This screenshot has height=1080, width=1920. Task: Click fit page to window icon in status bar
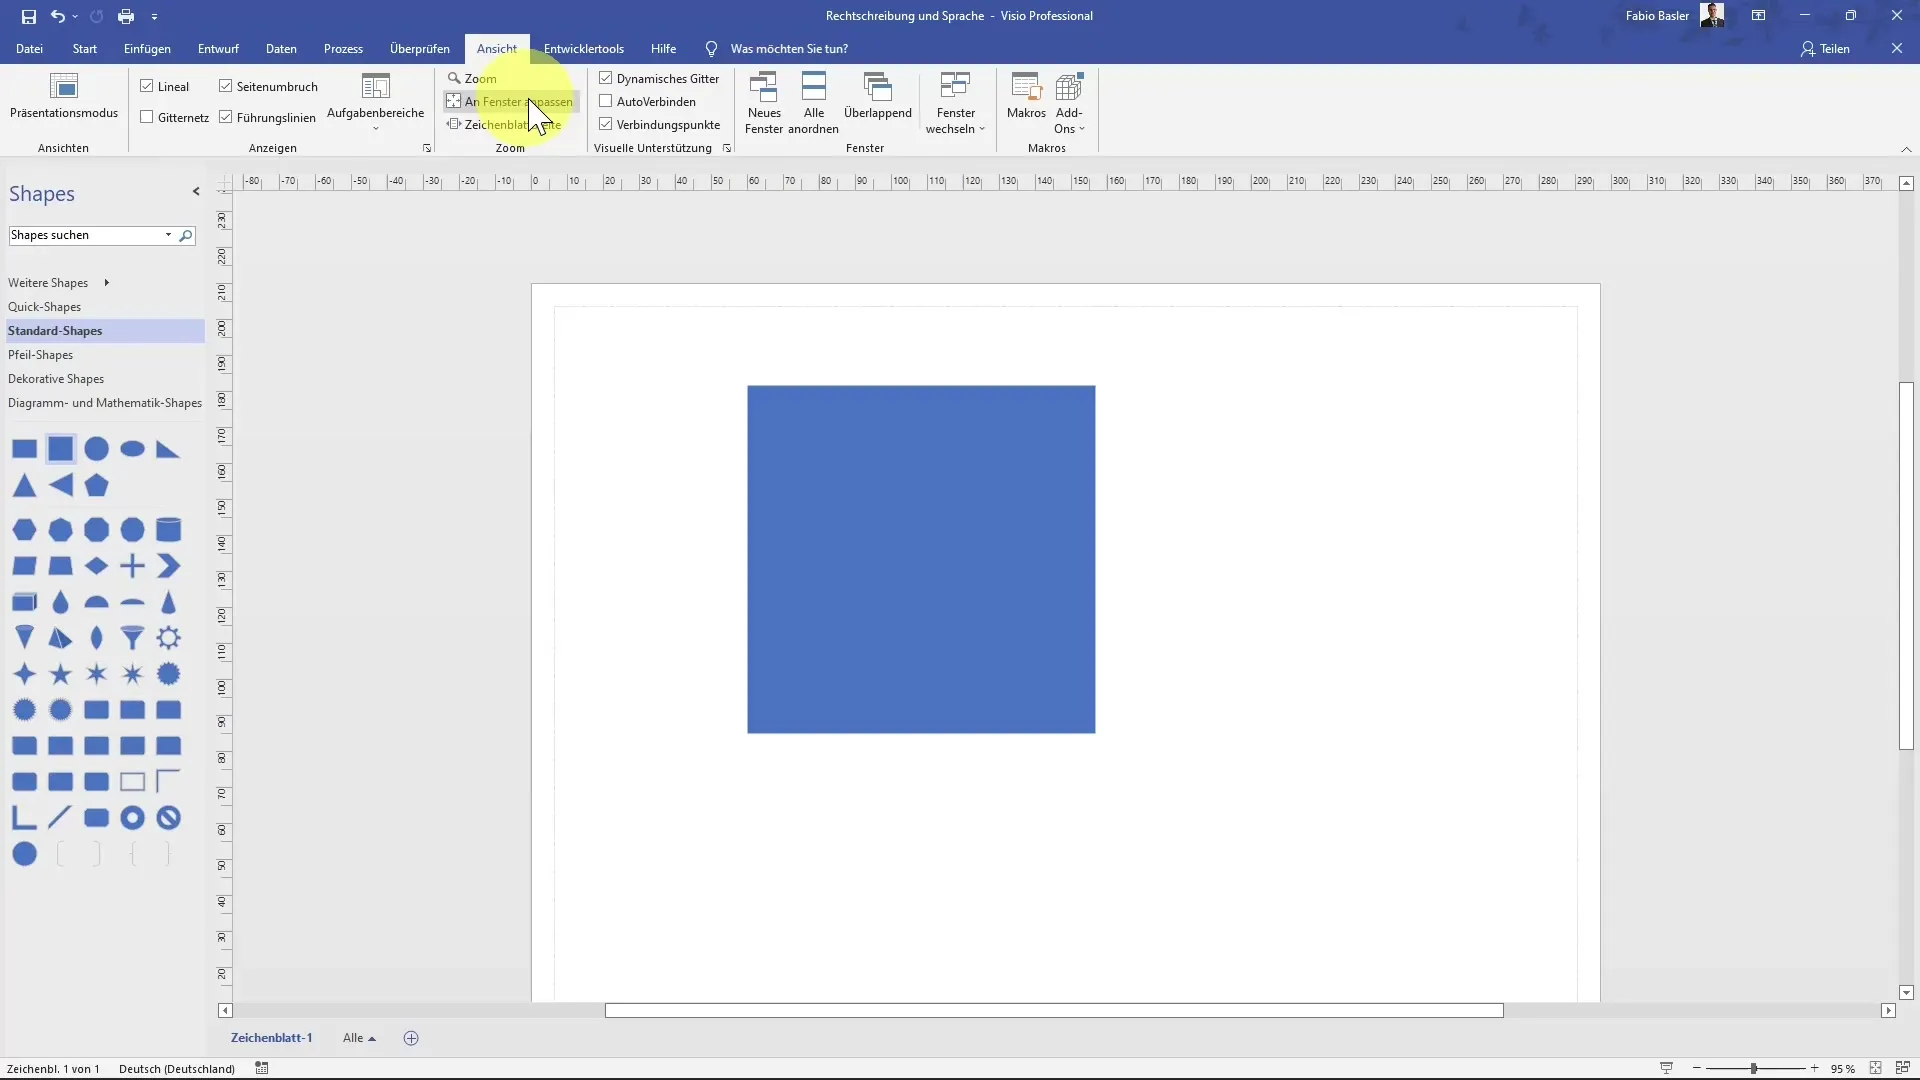click(1875, 1068)
